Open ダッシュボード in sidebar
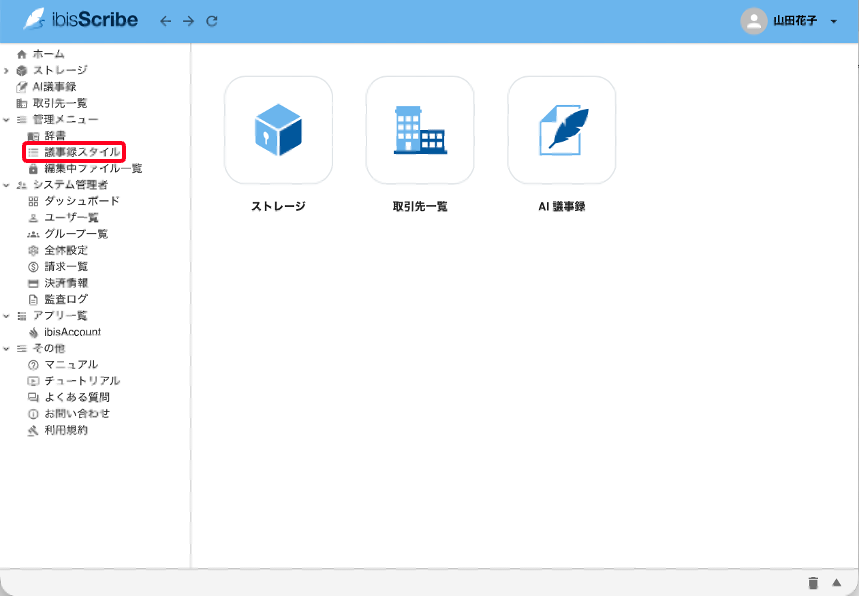This screenshot has height=599, width=860. tap(81, 201)
